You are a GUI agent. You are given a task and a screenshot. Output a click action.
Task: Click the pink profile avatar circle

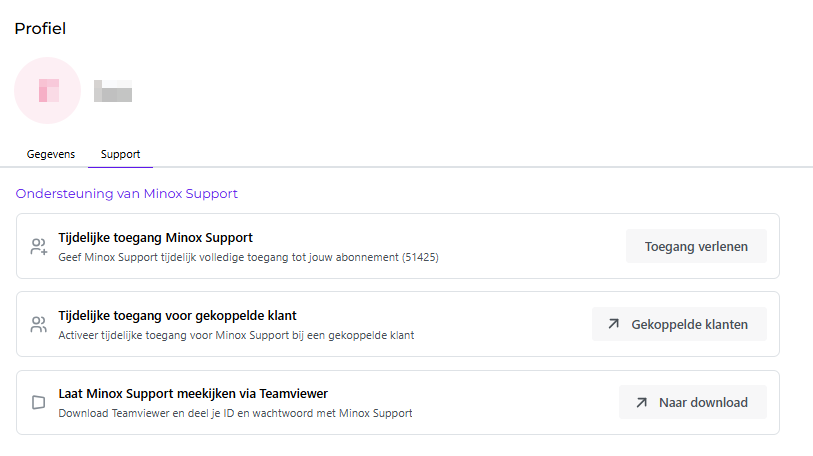coord(48,91)
